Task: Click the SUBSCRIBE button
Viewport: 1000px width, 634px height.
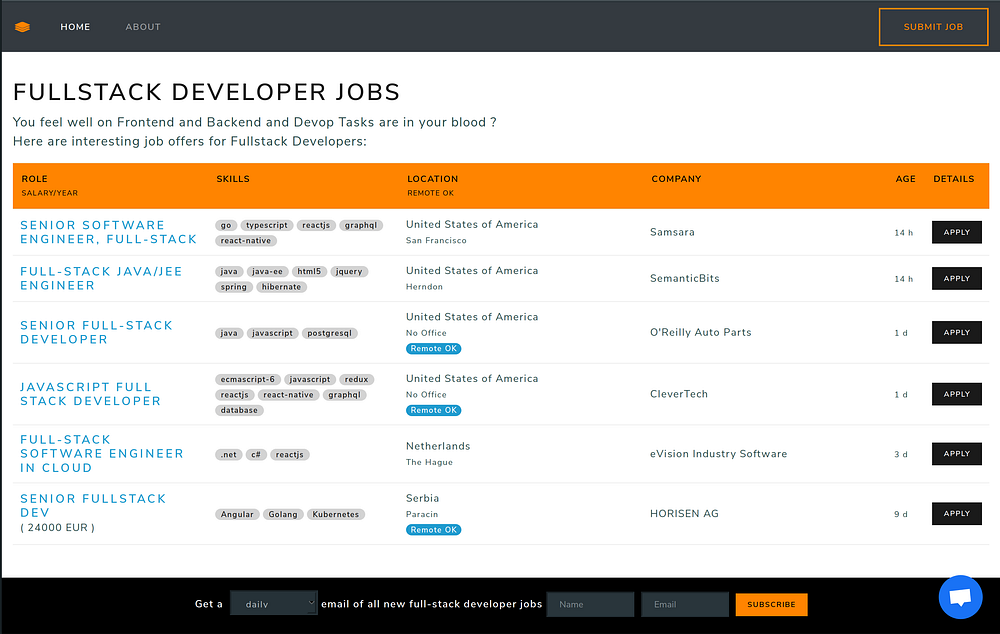Action: coord(771,604)
